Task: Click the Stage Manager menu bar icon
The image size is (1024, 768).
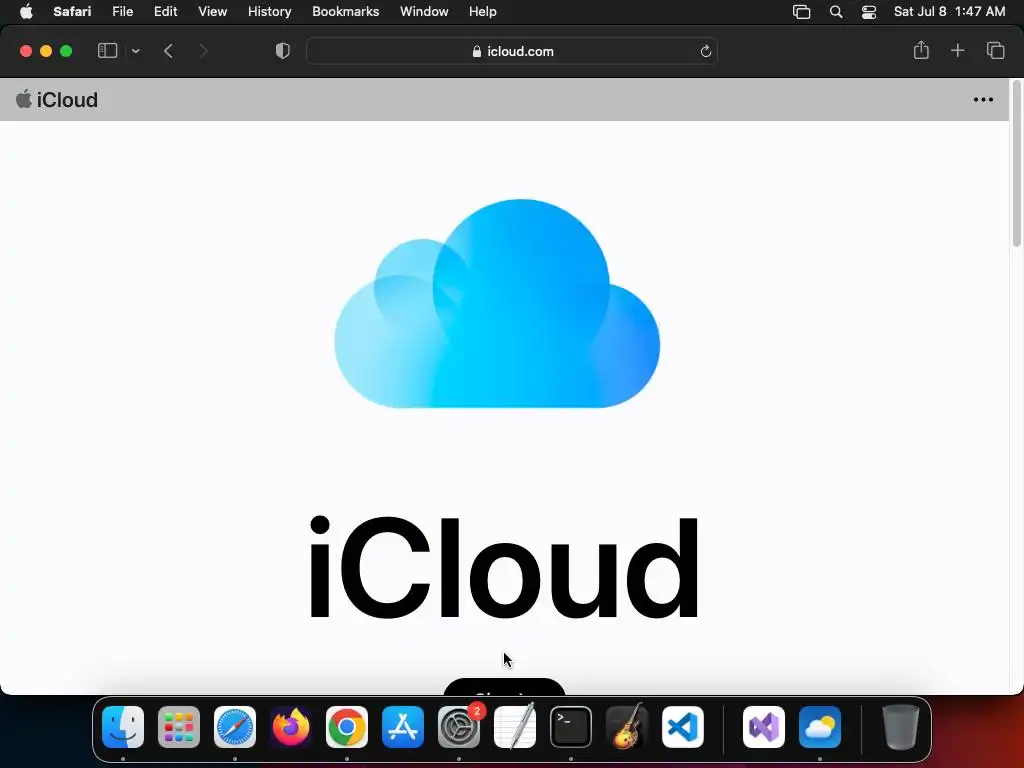Action: 801,12
